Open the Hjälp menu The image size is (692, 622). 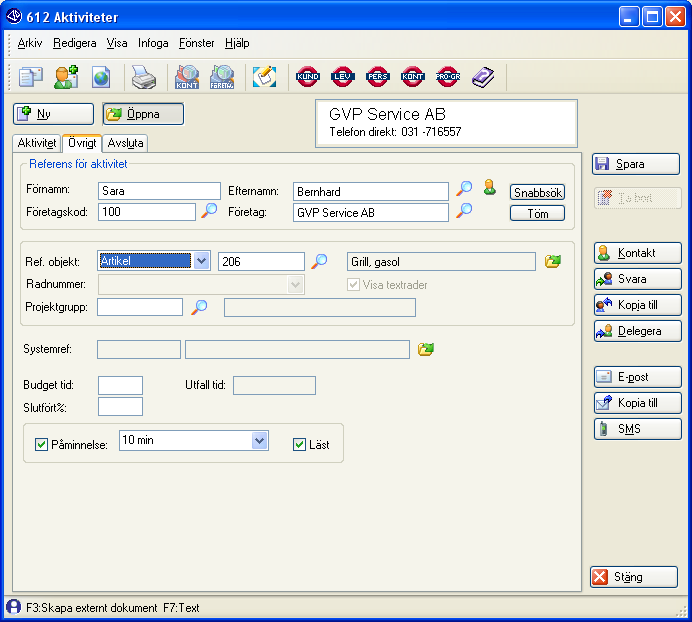pos(237,43)
